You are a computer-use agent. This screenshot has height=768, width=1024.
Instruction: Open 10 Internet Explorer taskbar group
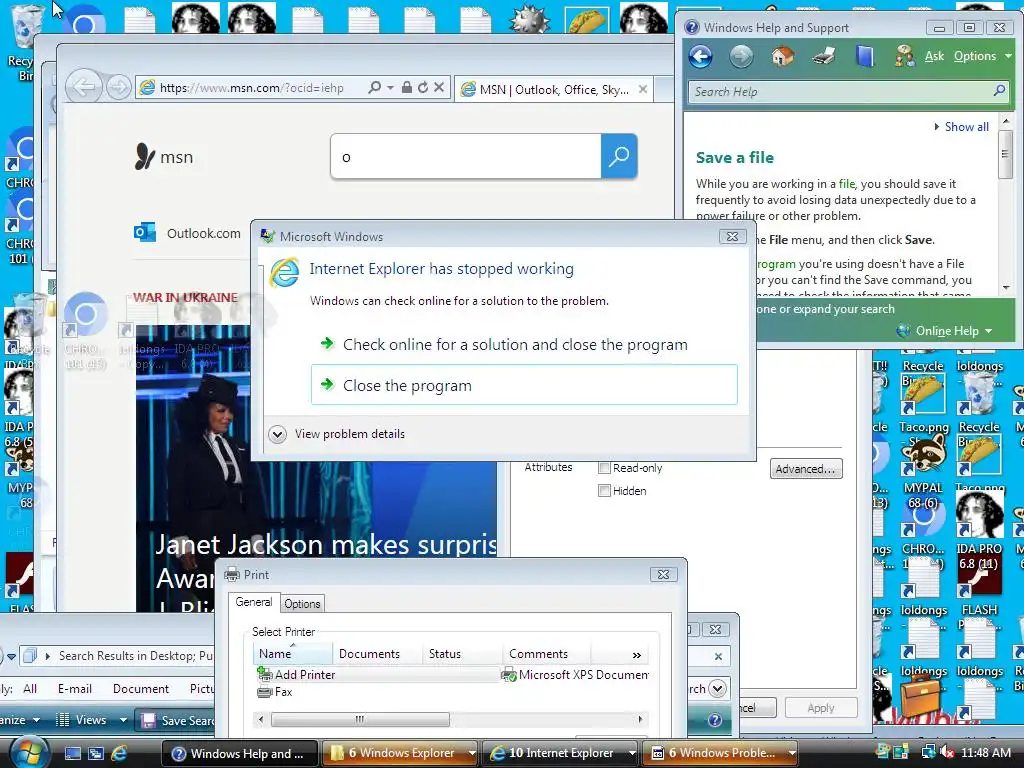tap(560, 753)
